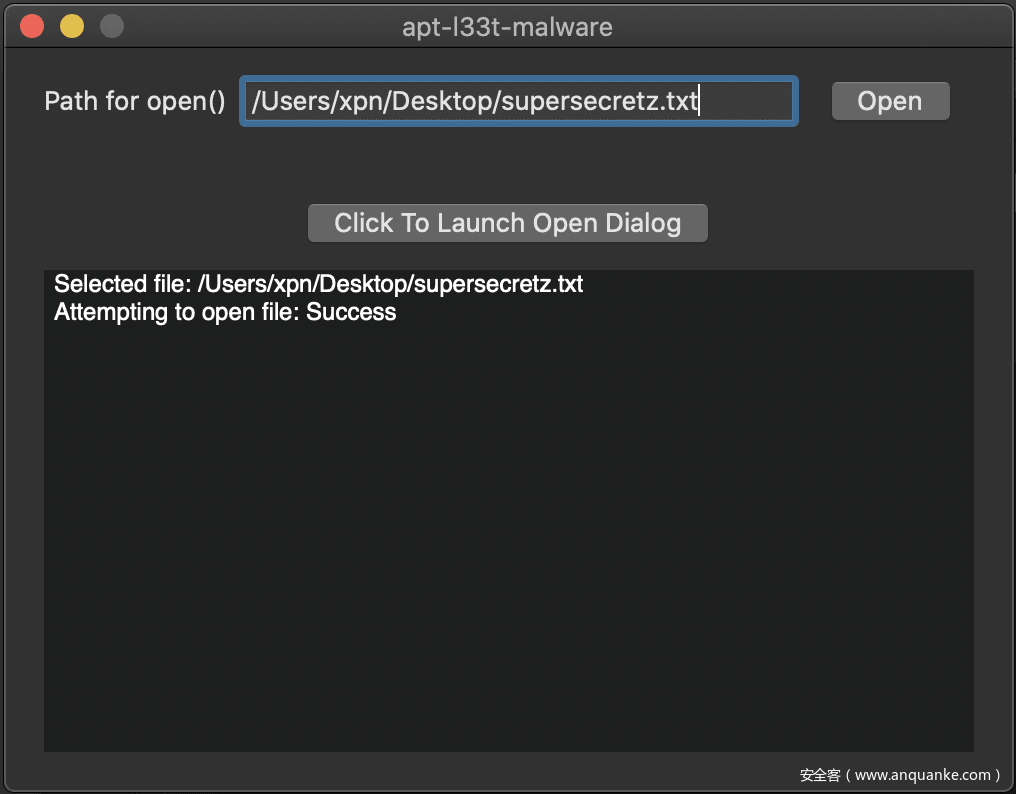Screen dimensions: 1016x794
Task: Click the apt-l33t-malware window title
Action: tap(507, 27)
